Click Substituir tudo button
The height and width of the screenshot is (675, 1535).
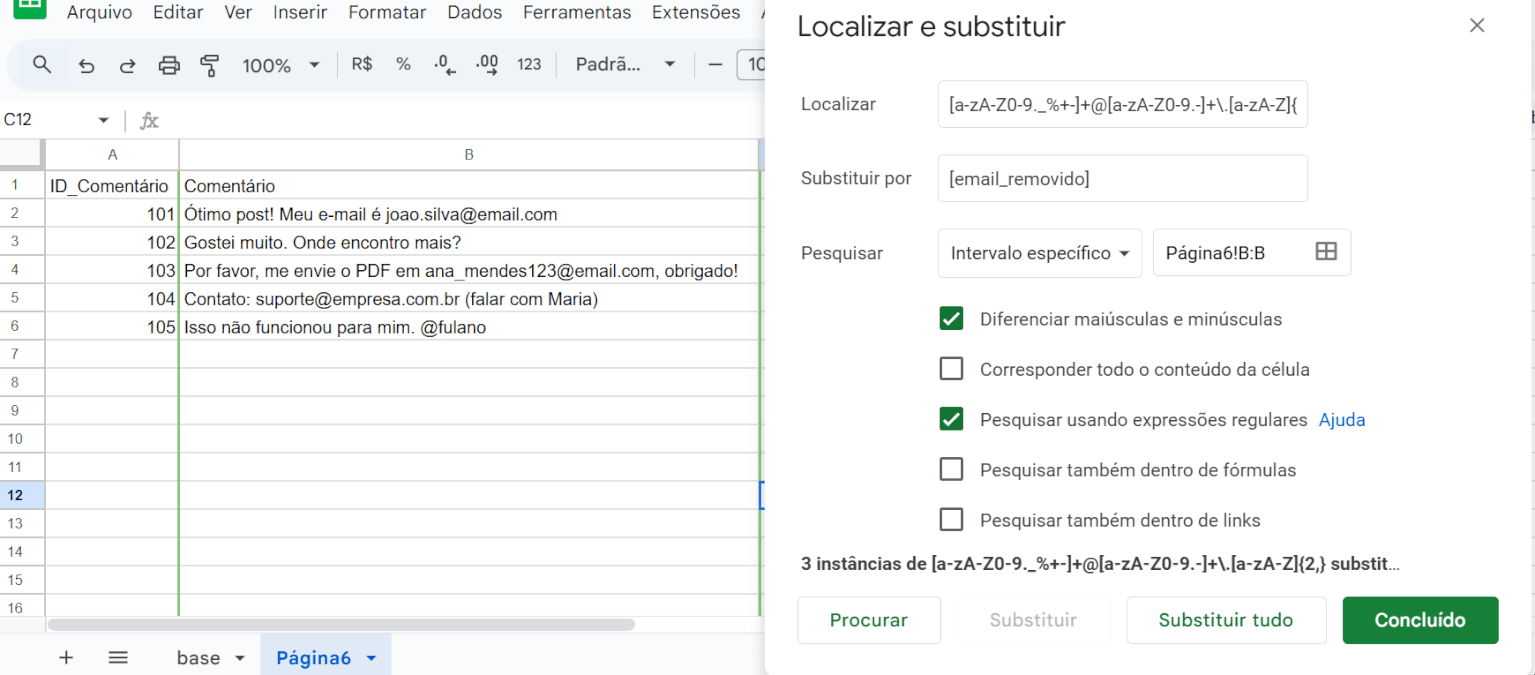[x=1226, y=620]
